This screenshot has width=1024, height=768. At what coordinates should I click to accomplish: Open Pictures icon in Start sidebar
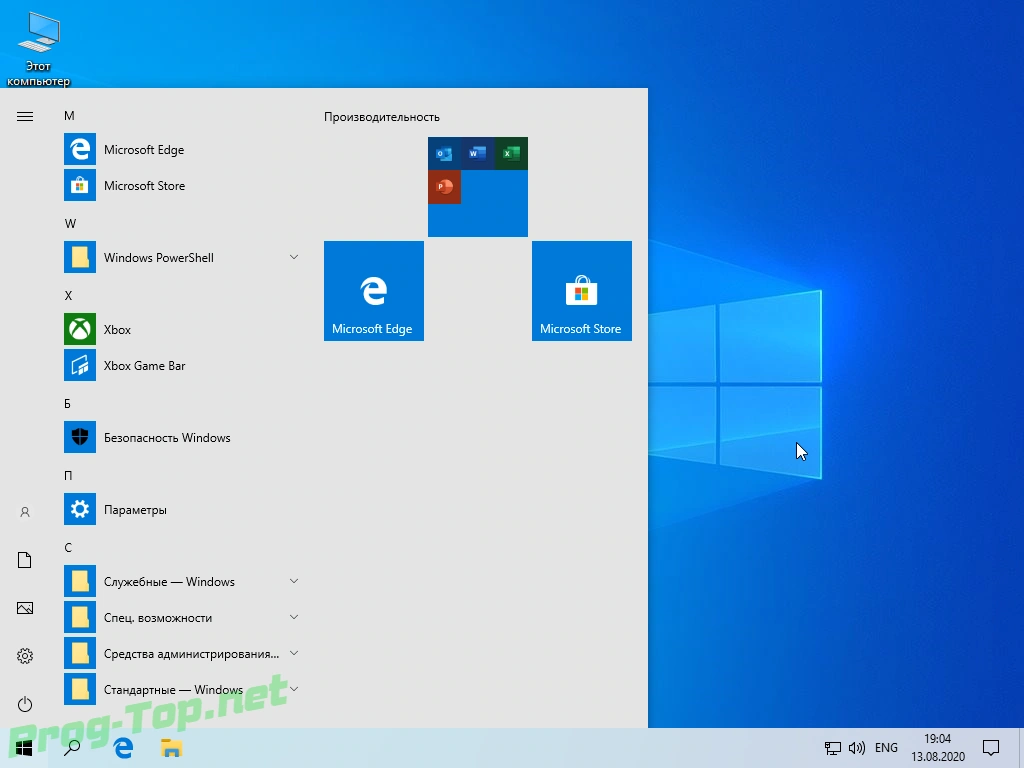tap(25, 608)
